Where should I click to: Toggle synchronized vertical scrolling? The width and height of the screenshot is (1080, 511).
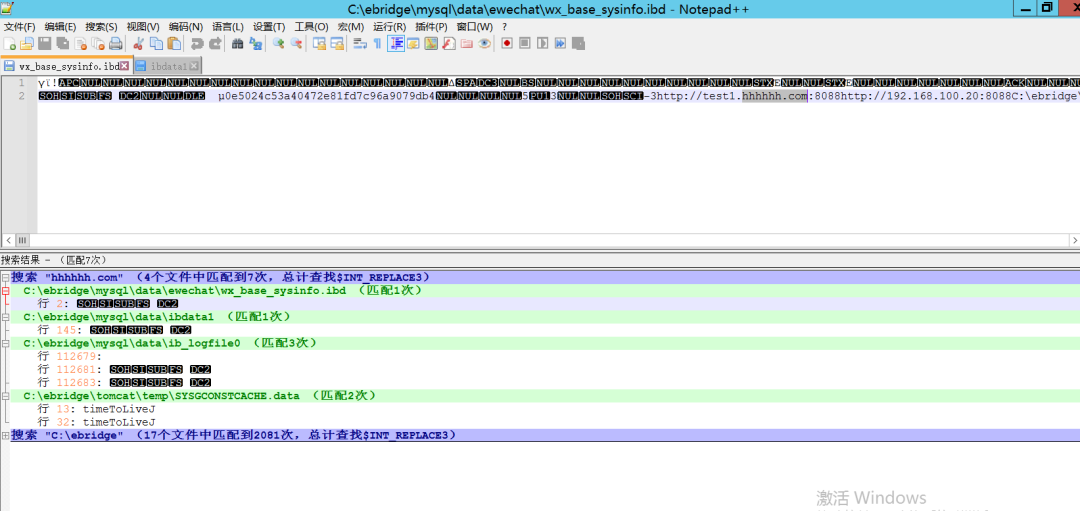[320, 43]
